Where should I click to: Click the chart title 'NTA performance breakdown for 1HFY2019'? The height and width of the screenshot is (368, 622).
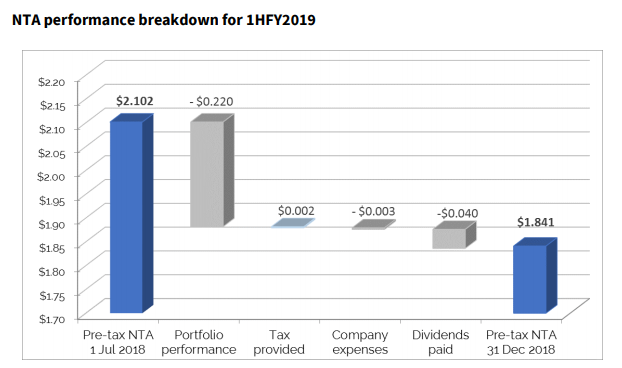[x=163, y=20]
